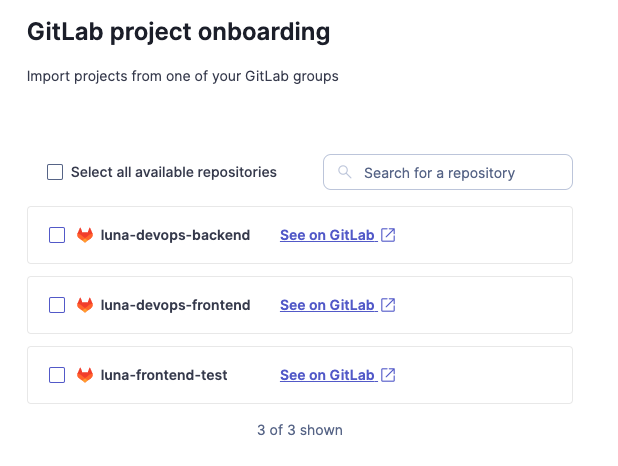Open See on GitLab link for luna-devops-frontend
This screenshot has width=618, height=466.
coord(327,305)
